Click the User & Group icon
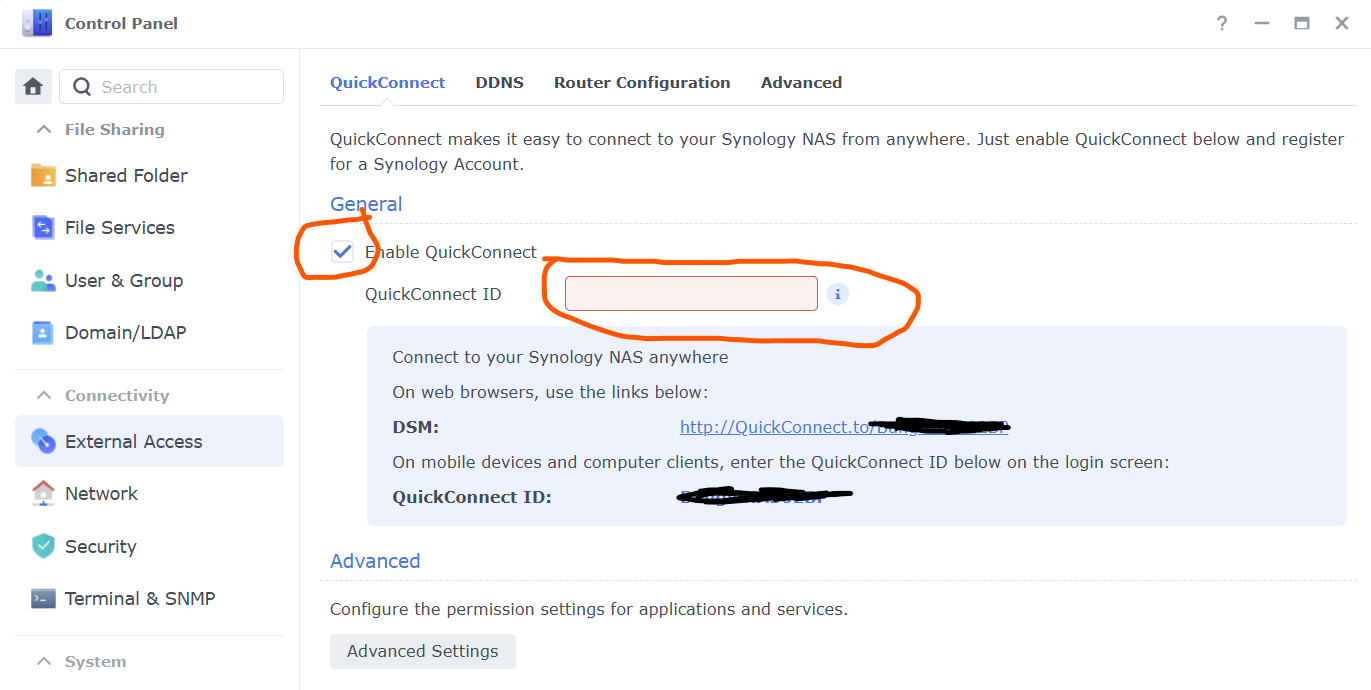The width and height of the screenshot is (1371, 690). pos(43,281)
